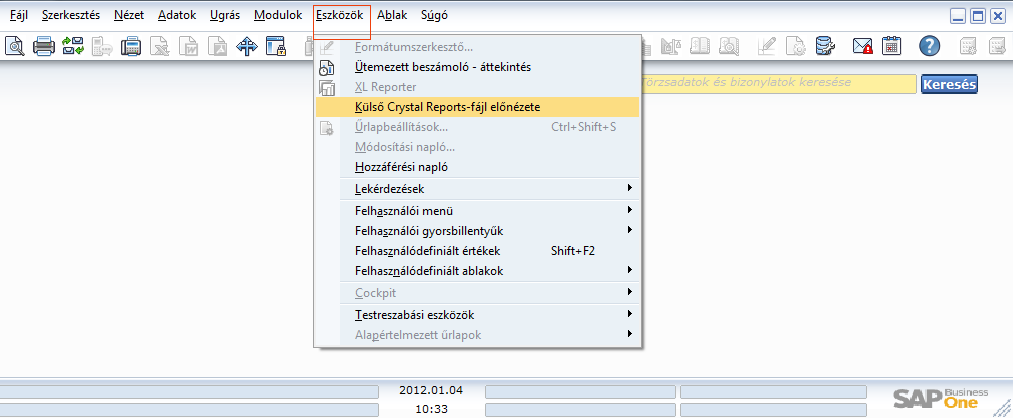Expand Testreszabási eszközök submenu
The width and height of the screenshot is (1013, 418).
tap(477, 315)
